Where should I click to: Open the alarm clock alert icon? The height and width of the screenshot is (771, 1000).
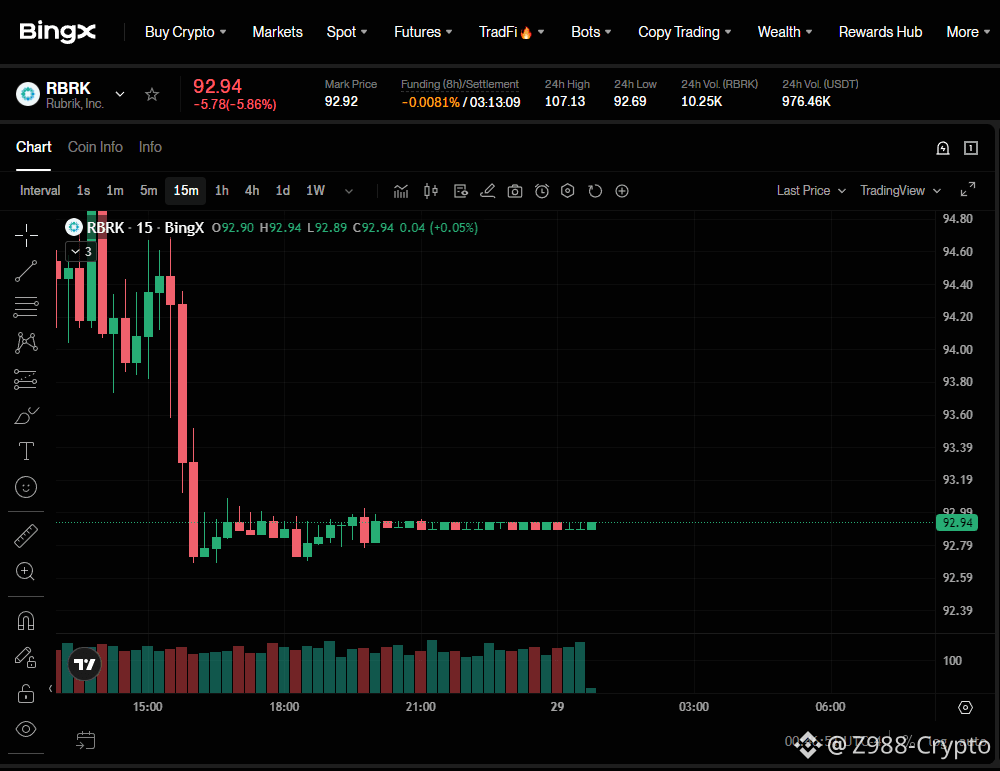point(541,191)
